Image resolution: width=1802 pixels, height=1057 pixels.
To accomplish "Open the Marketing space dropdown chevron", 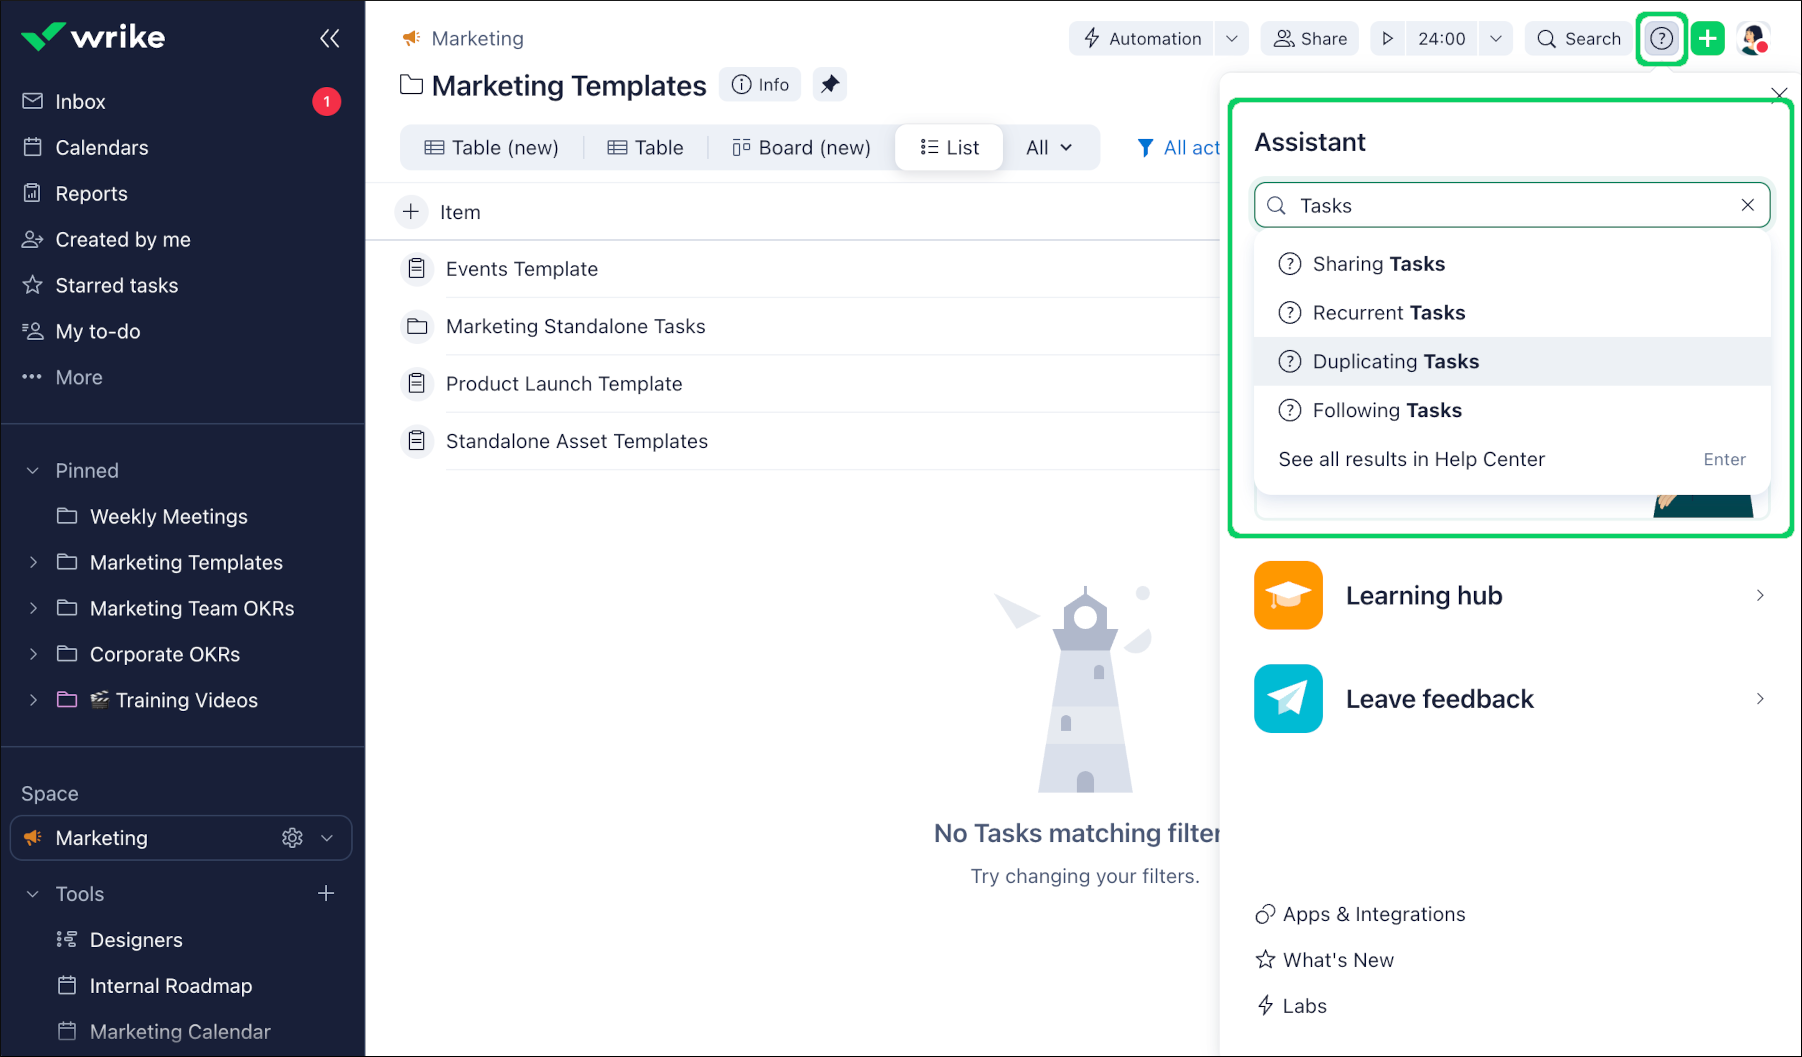I will click(x=327, y=838).
